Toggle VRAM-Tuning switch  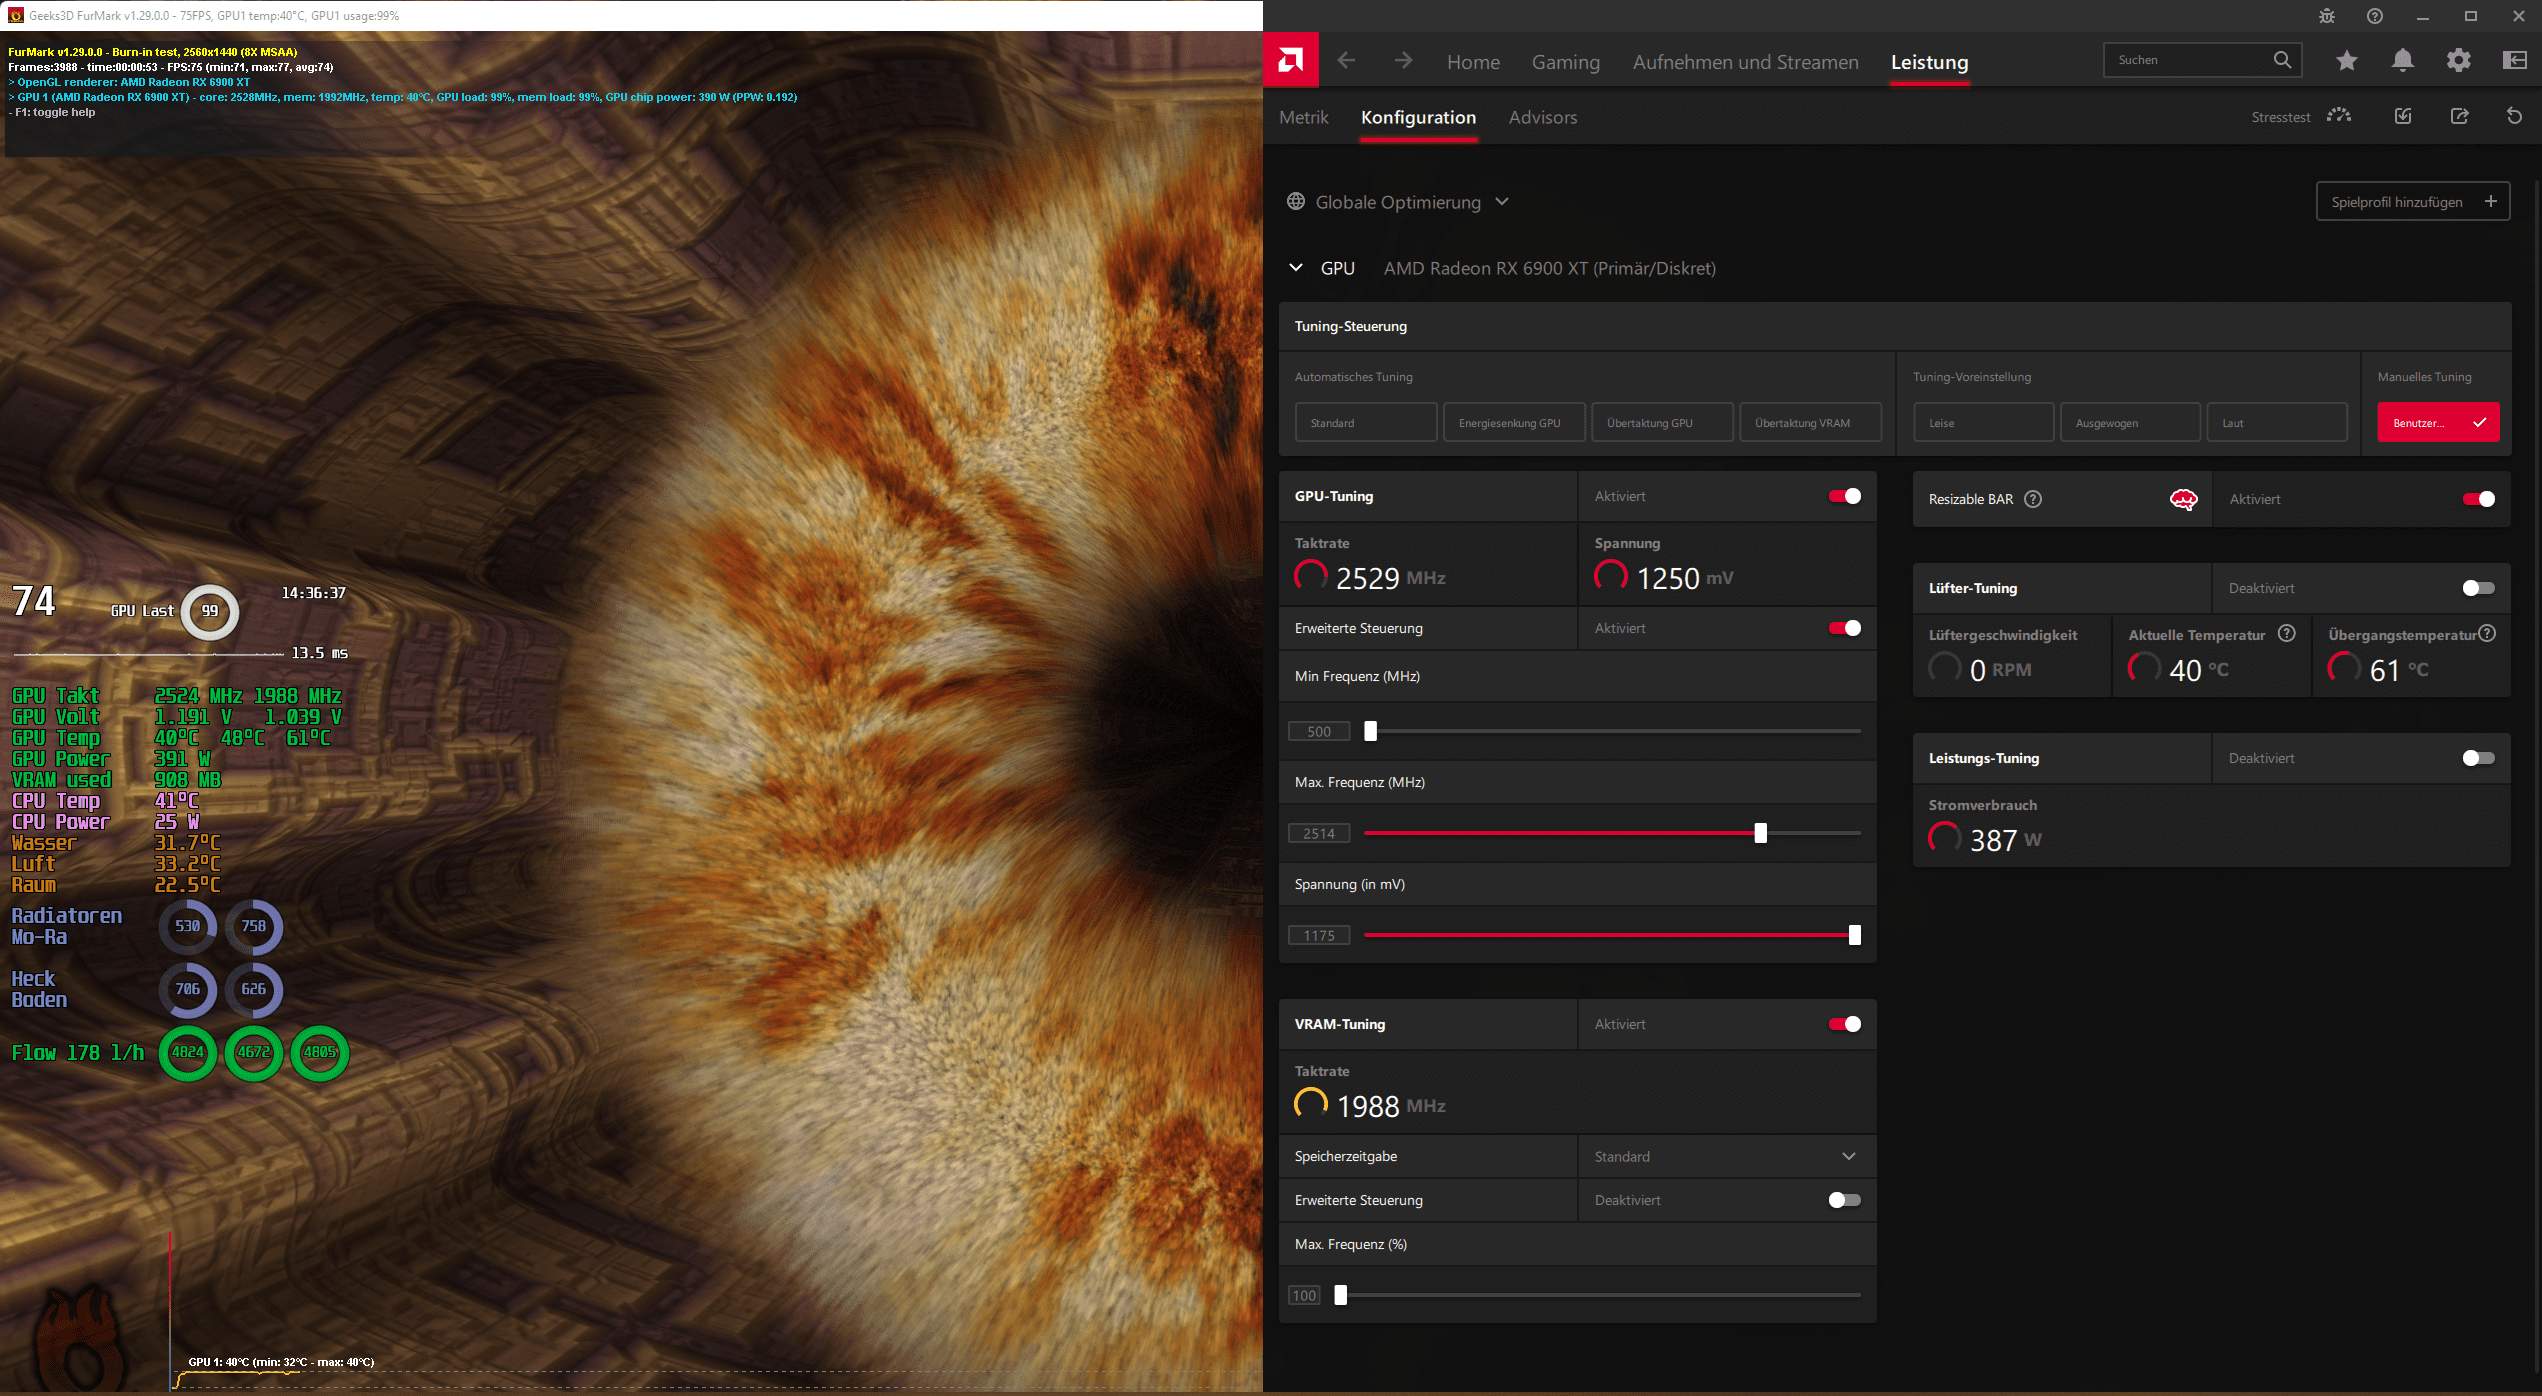point(1844,1024)
